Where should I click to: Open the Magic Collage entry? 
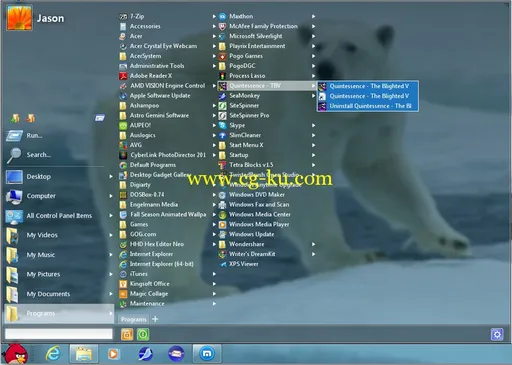click(168, 294)
